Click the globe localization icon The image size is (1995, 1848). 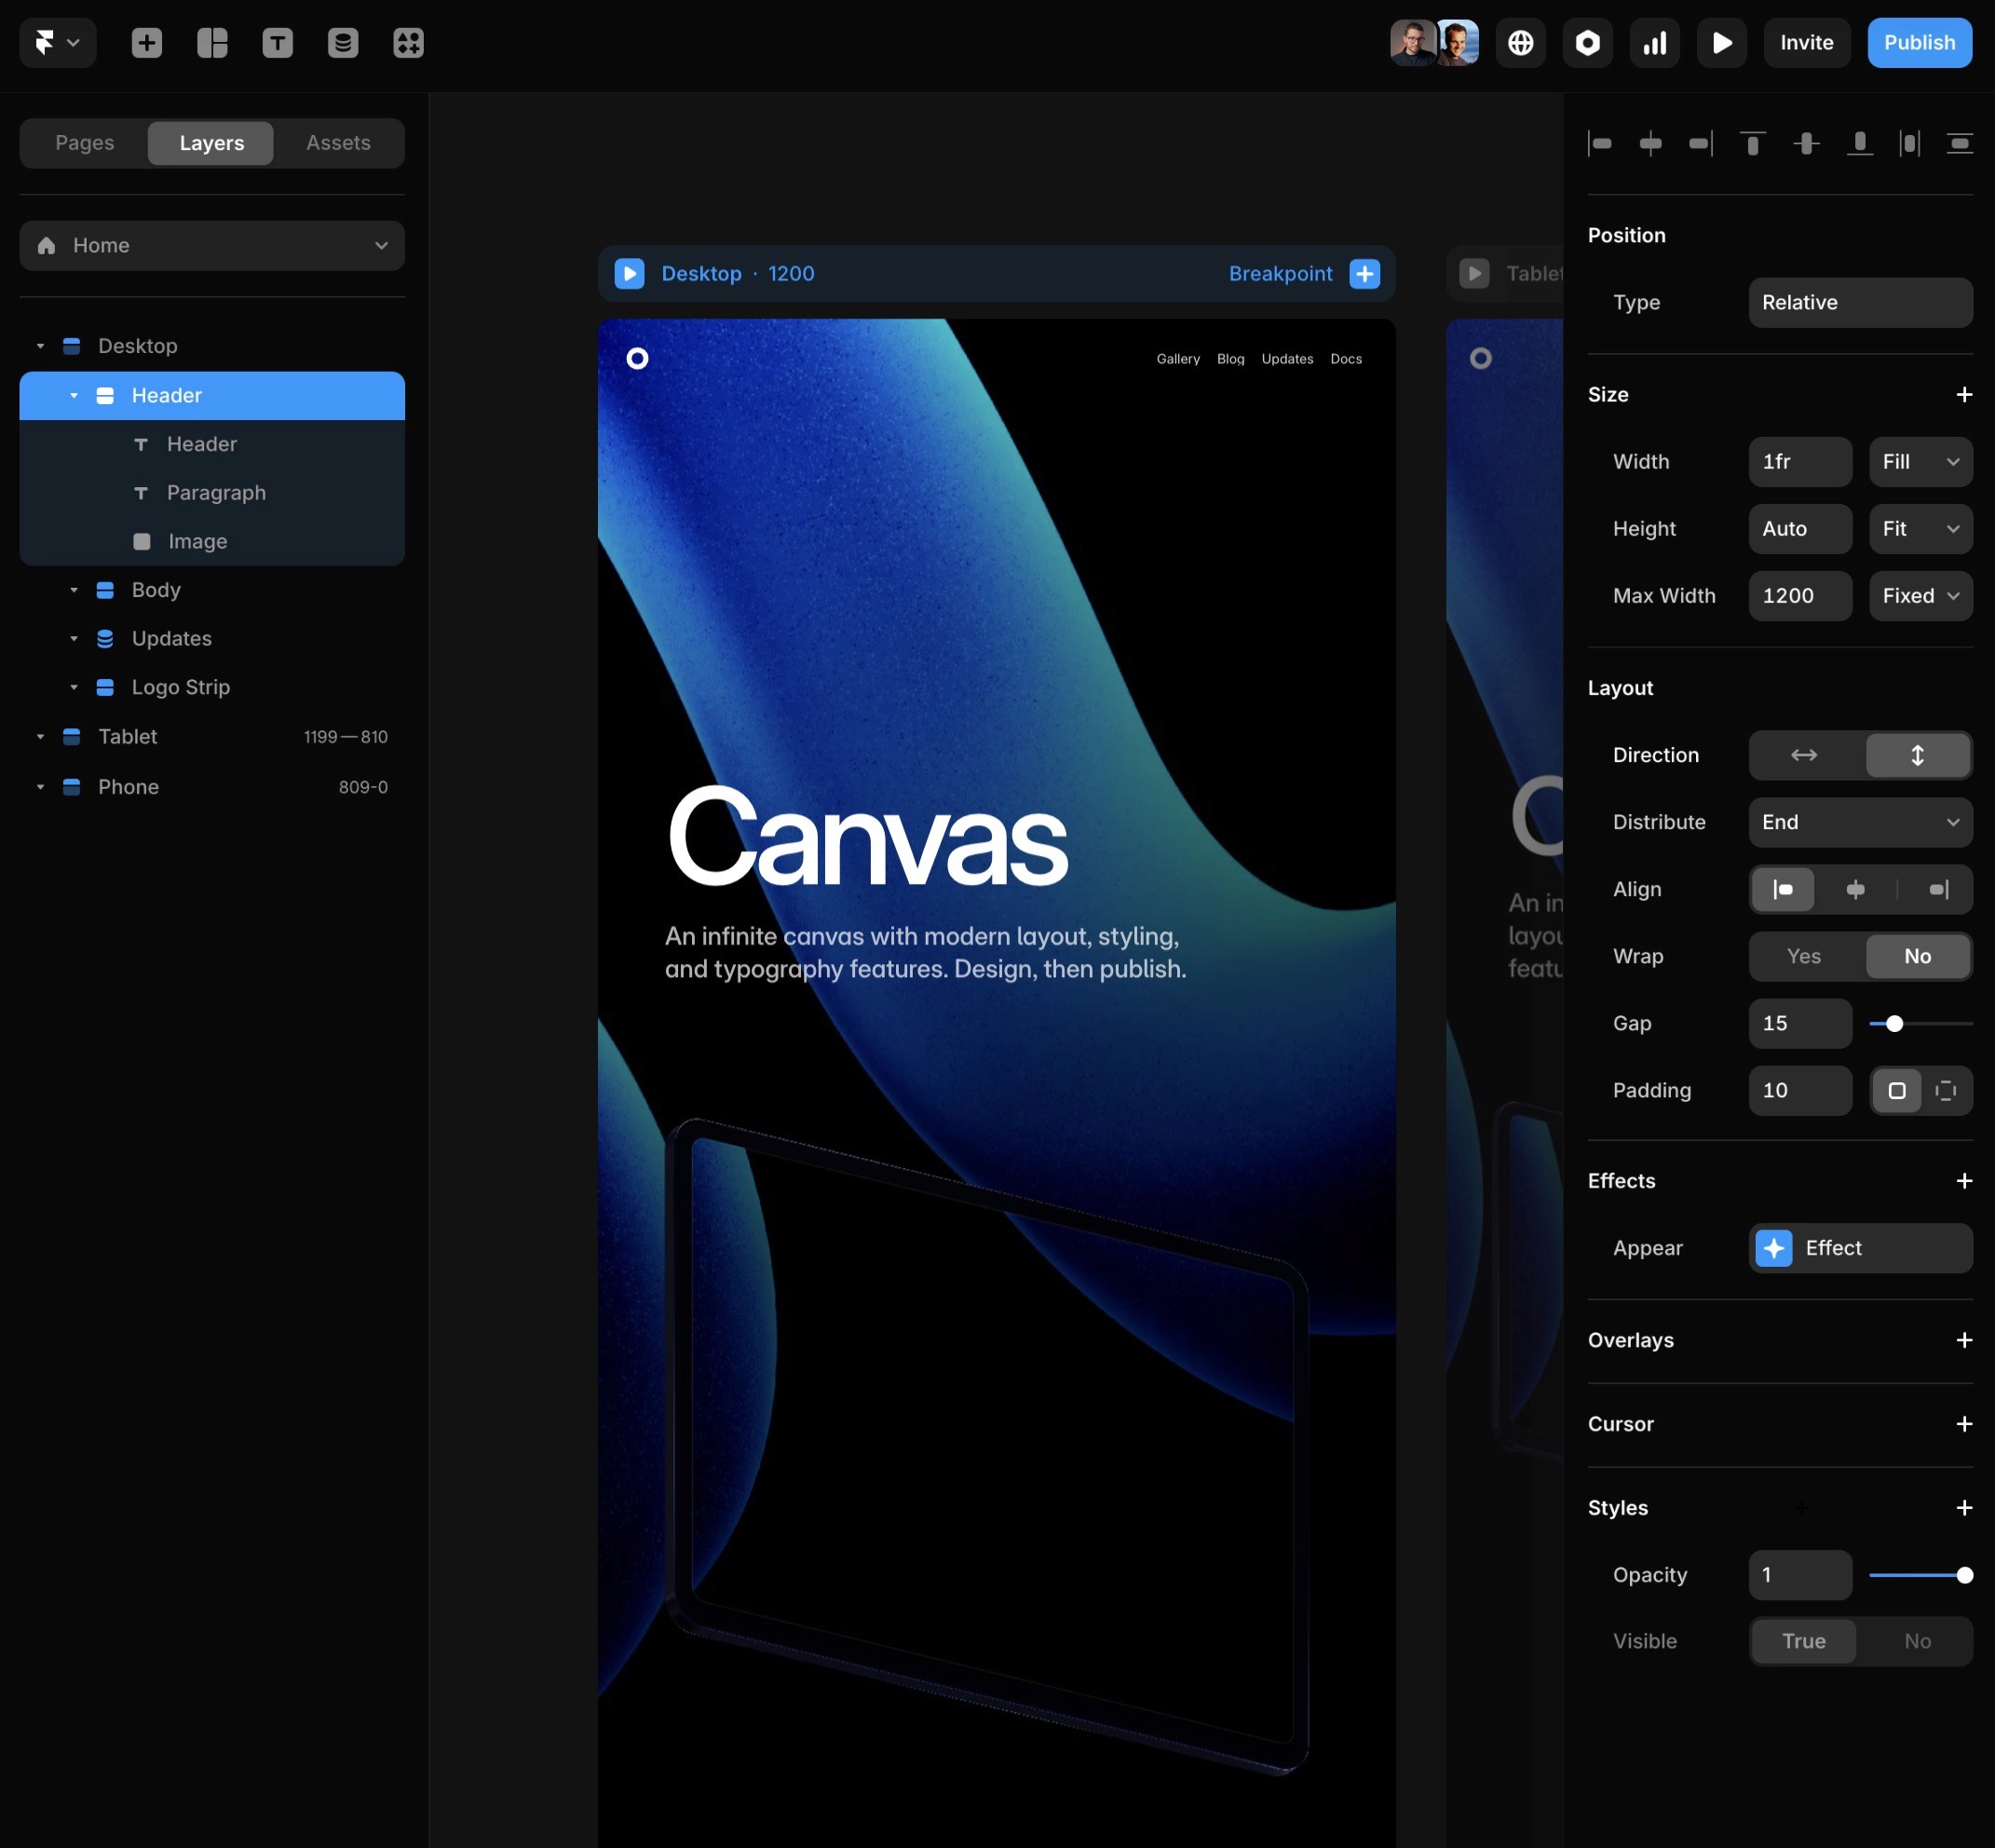[1520, 43]
